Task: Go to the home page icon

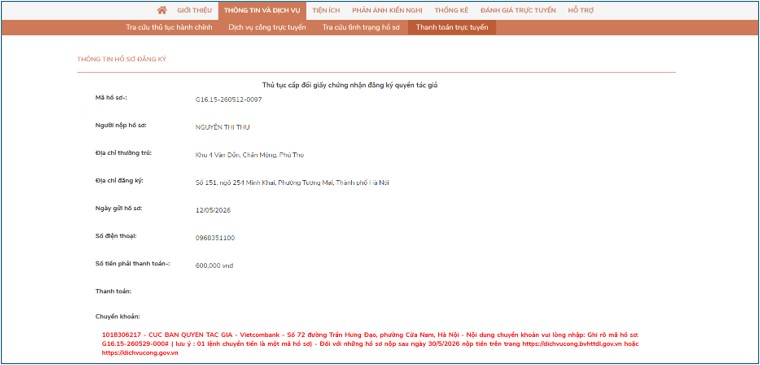Action: point(162,10)
